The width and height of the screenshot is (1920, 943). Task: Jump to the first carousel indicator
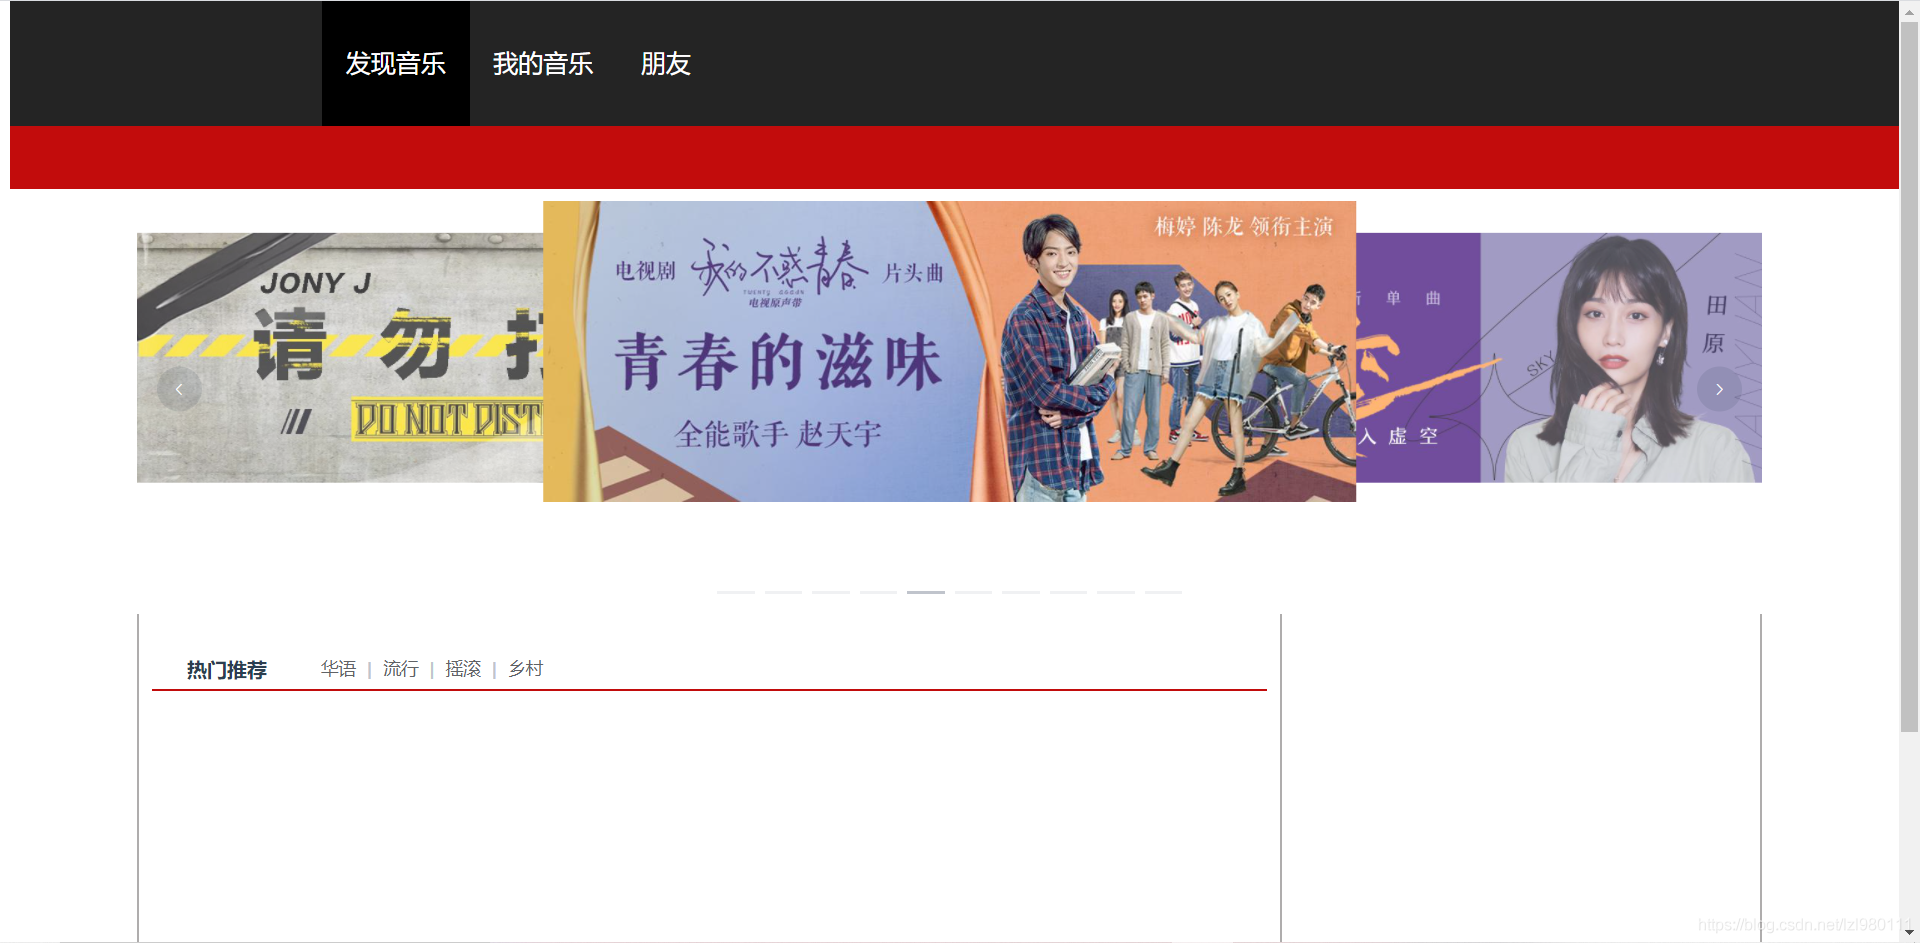coord(736,592)
